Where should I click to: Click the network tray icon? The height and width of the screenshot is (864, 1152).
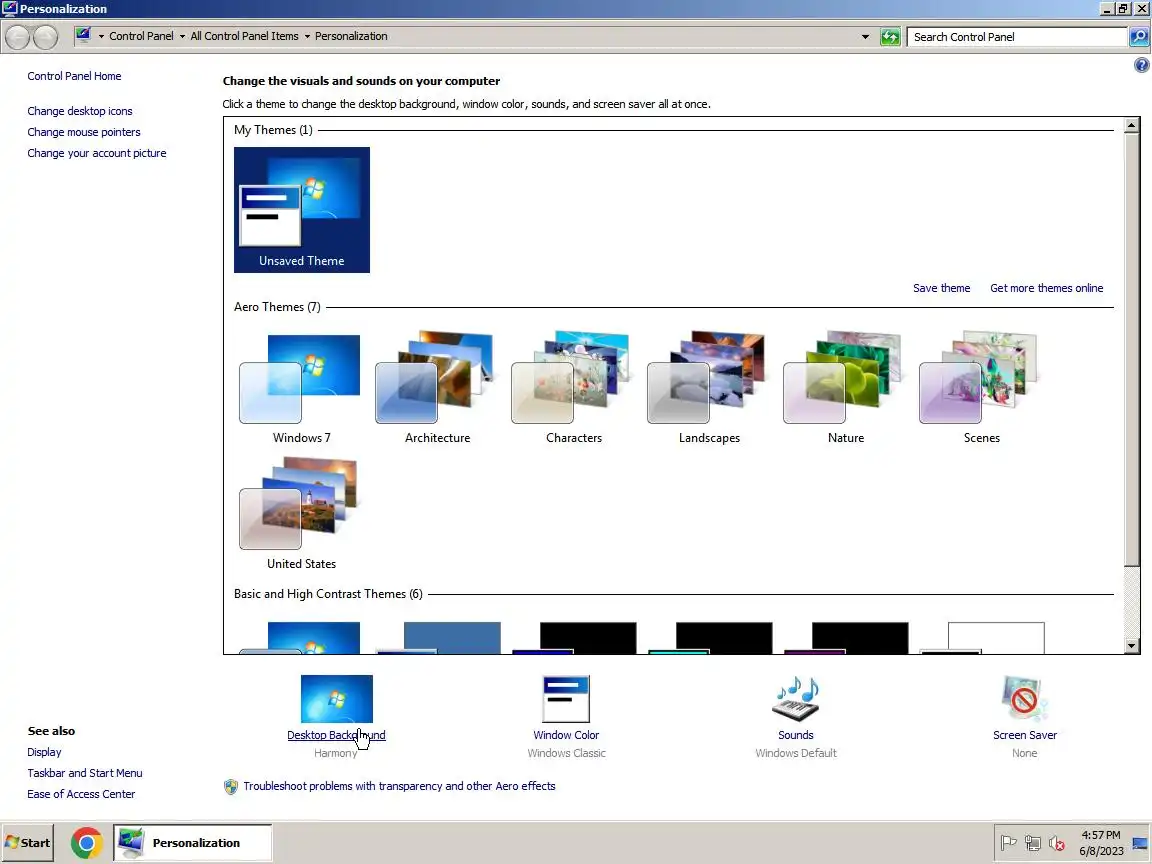[x=1033, y=843]
